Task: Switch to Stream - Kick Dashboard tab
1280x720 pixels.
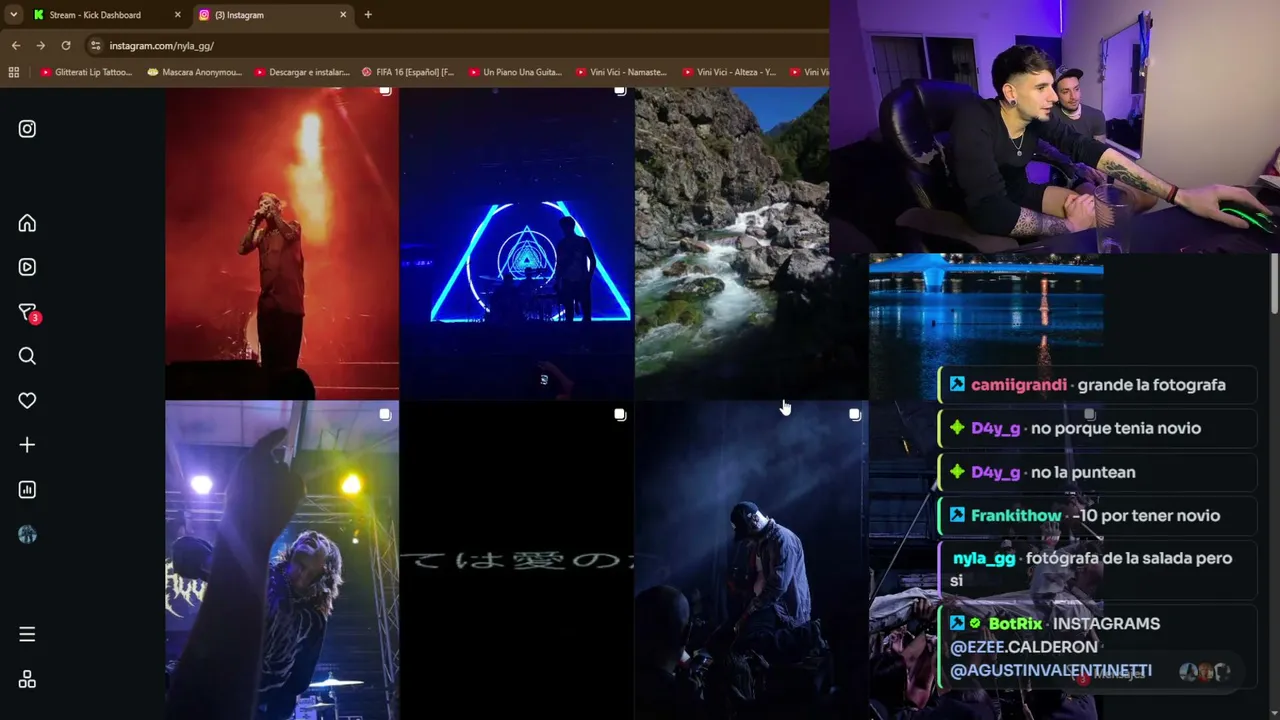Action: tap(108, 15)
